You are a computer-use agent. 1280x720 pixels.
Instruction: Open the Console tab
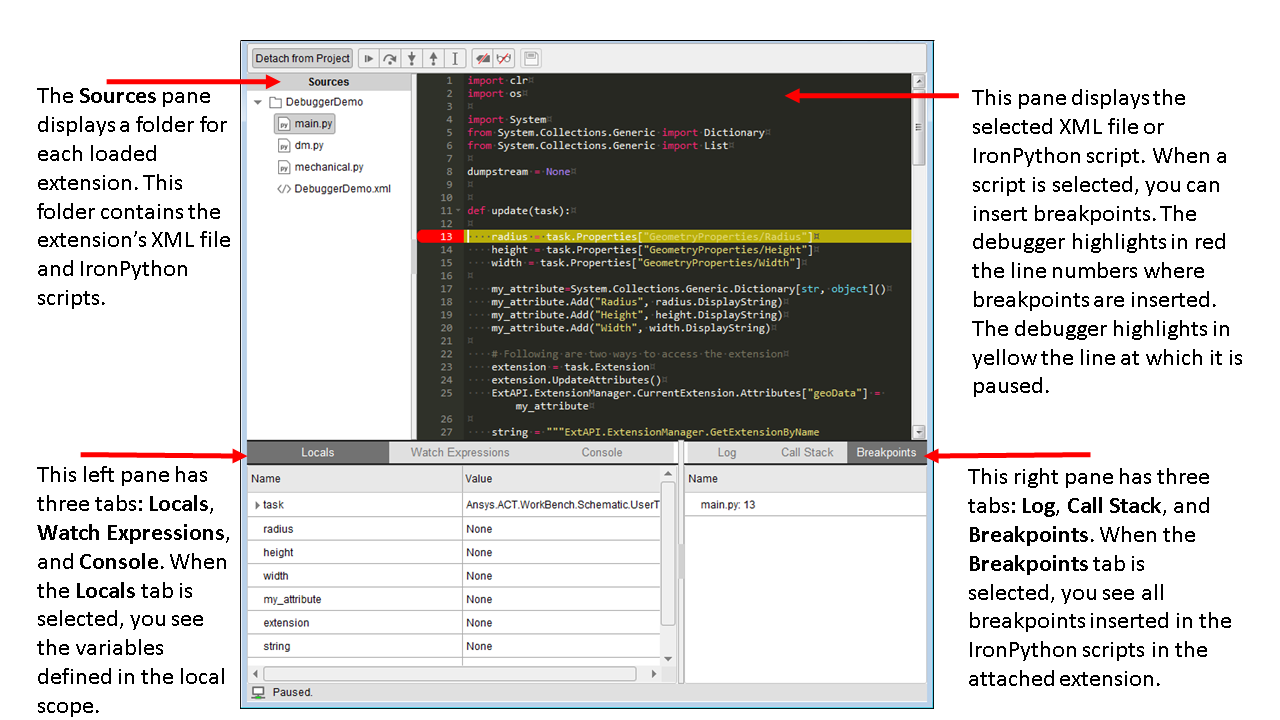pyautogui.click(x=602, y=453)
